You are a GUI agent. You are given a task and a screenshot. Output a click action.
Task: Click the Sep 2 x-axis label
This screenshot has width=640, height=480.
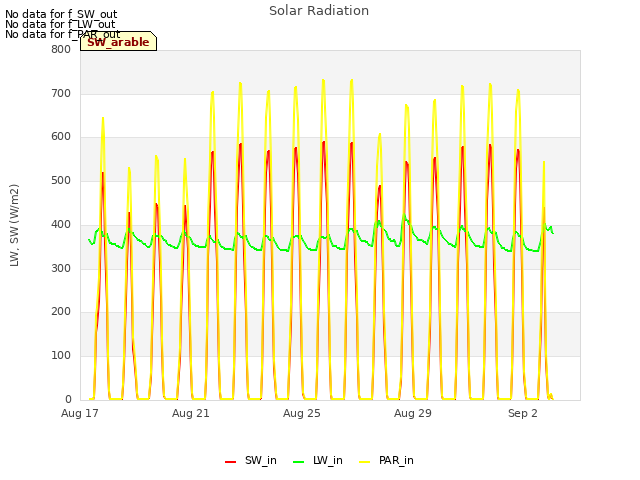523,413
